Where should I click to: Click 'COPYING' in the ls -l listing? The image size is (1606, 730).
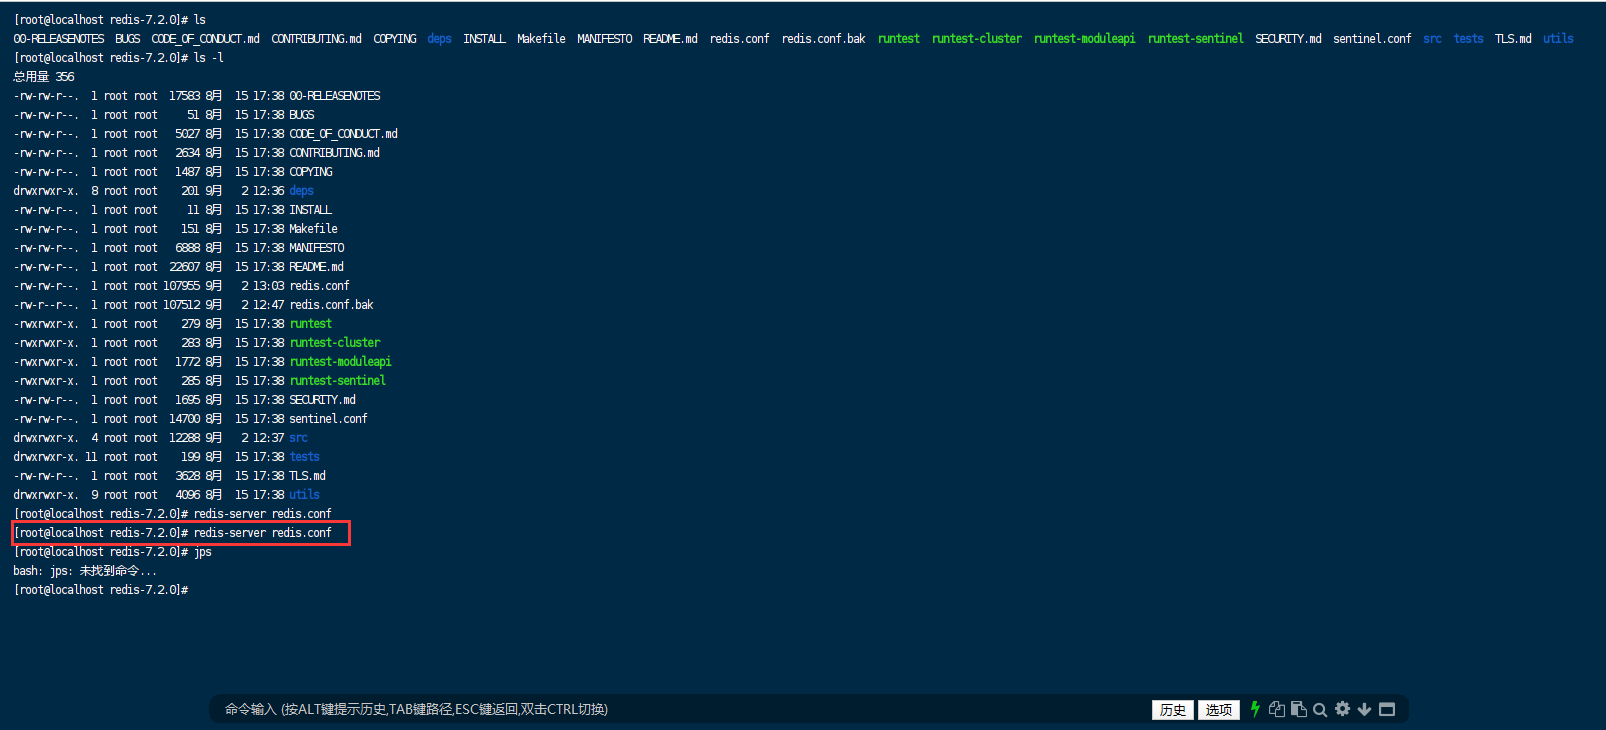coord(311,172)
